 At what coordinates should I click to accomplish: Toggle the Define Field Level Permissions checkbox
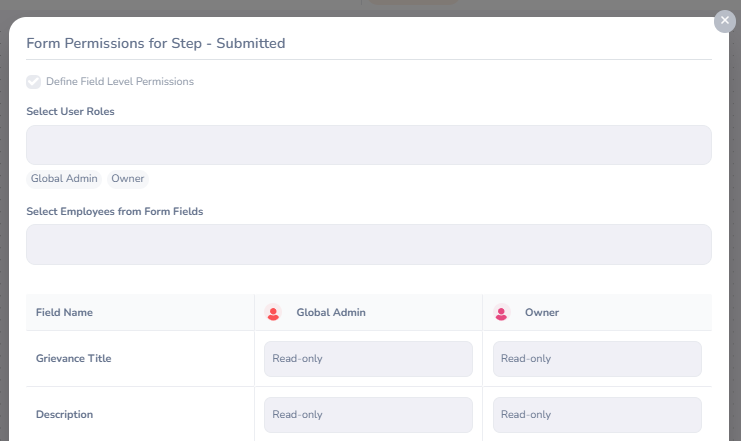34,82
